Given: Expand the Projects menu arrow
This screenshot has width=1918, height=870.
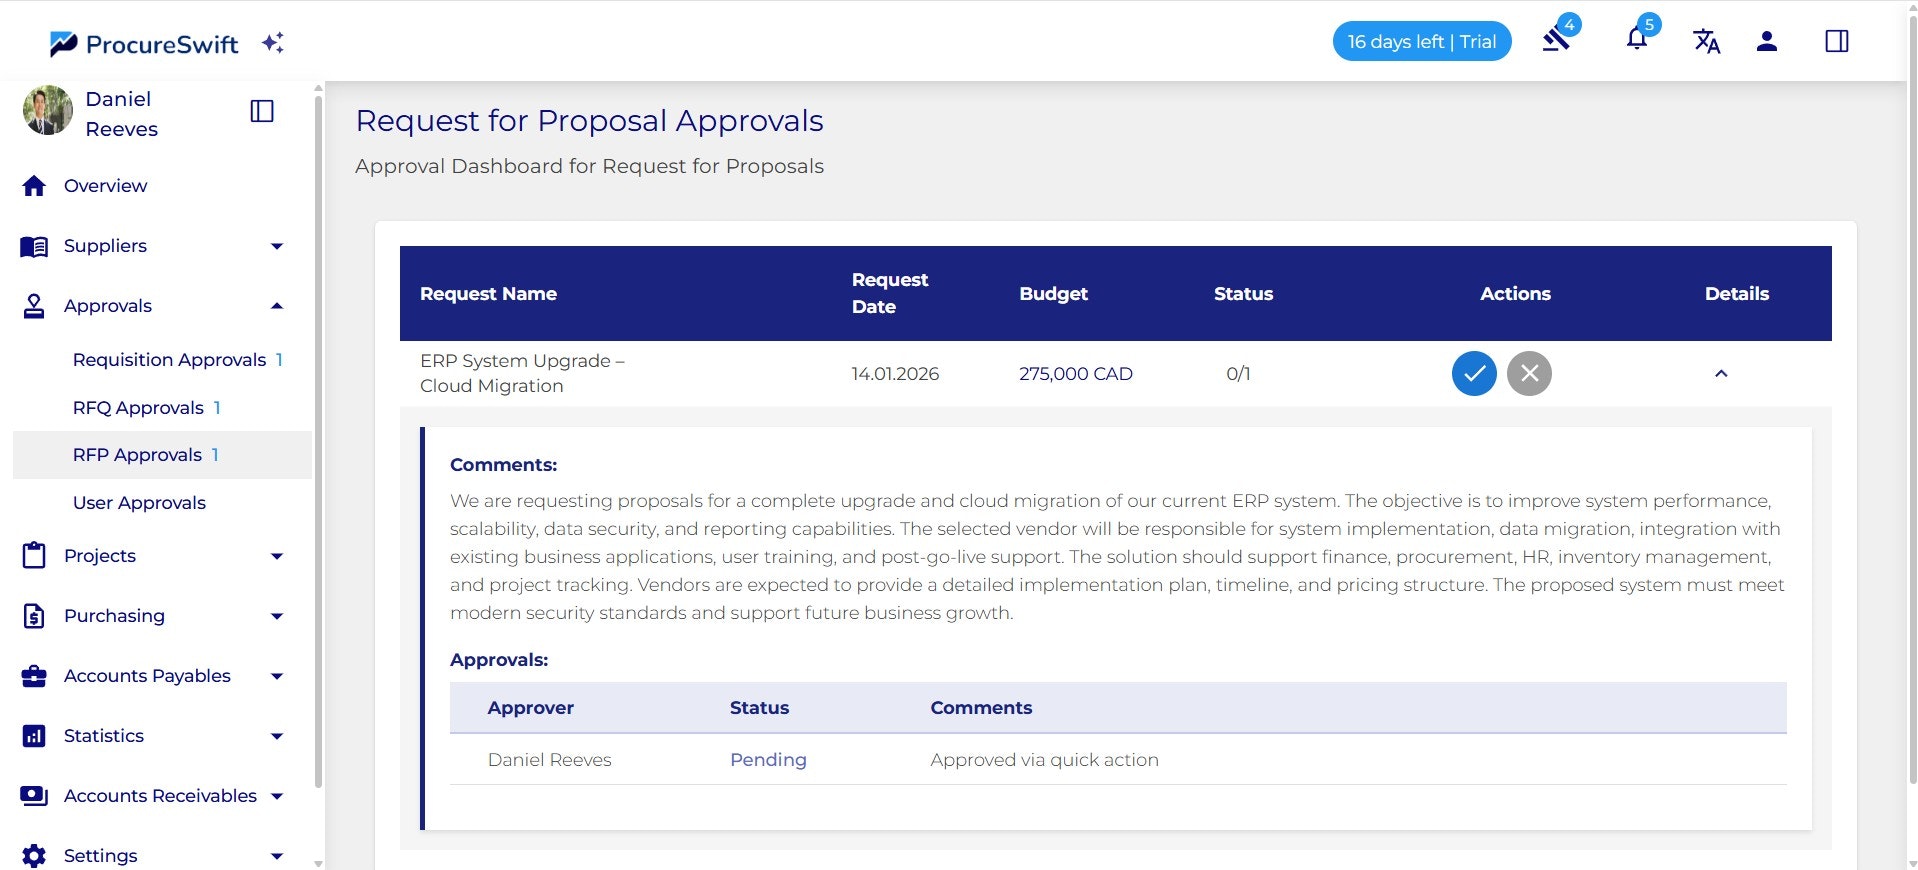Looking at the screenshot, I should pyautogui.click(x=277, y=556).
